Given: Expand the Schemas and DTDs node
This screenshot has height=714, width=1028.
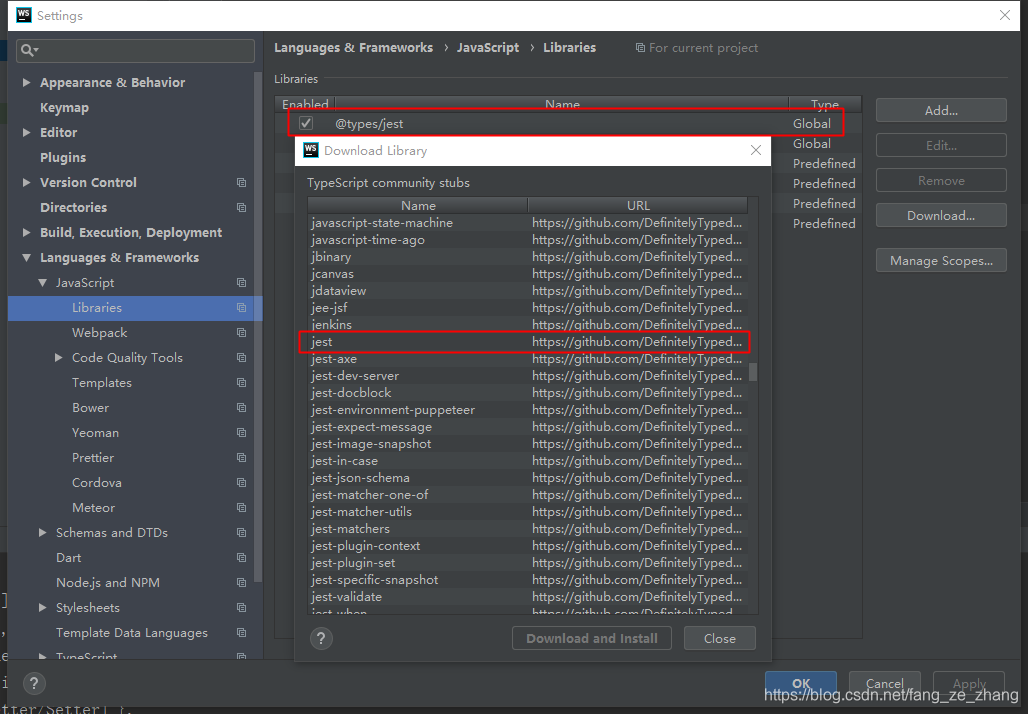Looking at the screenshot, I should point(41,532).
